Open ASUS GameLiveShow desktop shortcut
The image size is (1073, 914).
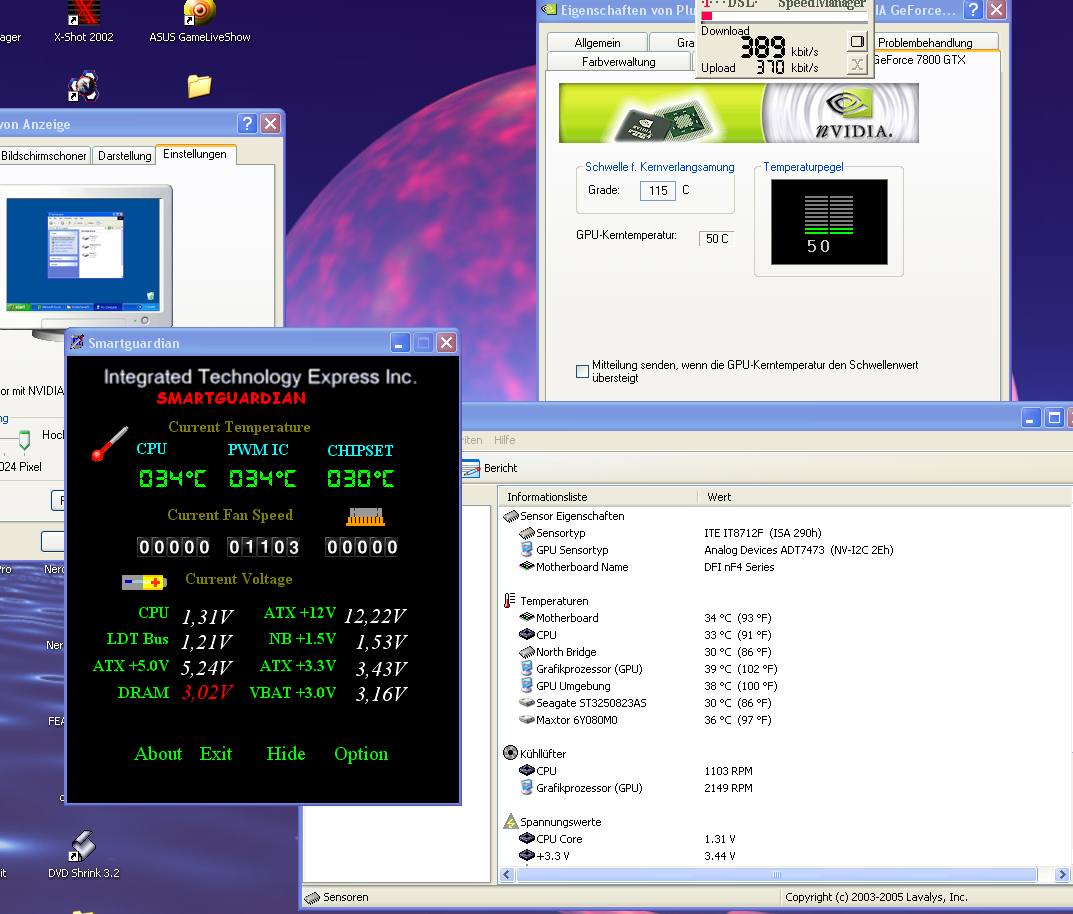pyautogui.click(x=199, y=22)
